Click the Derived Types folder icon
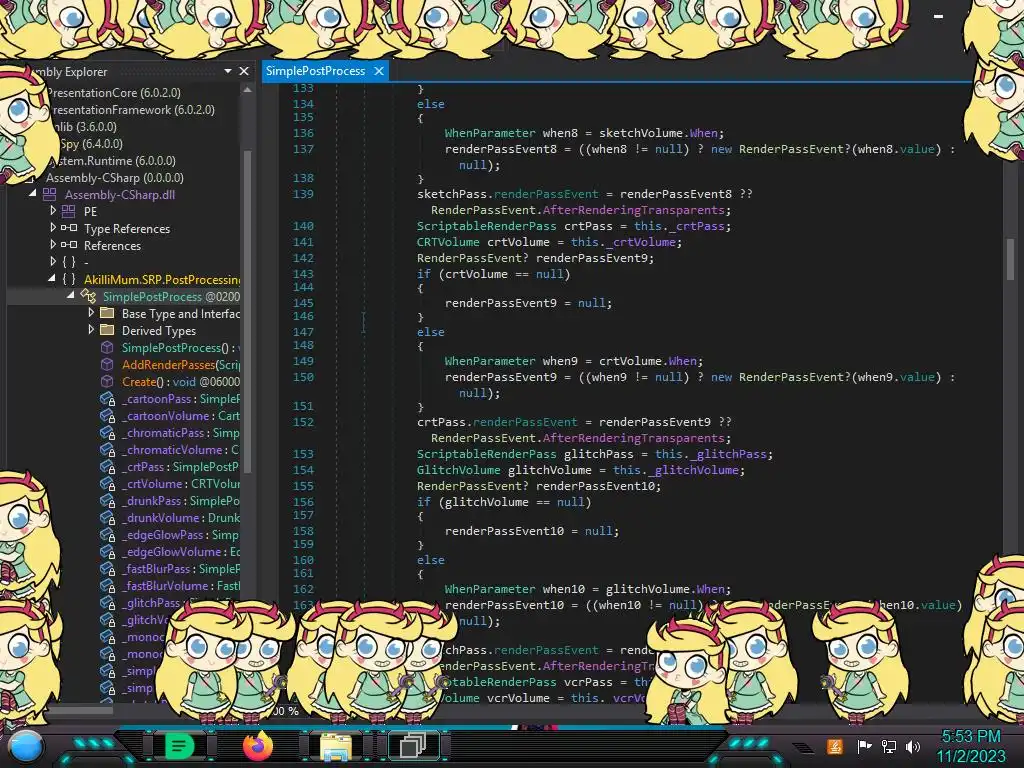The image size is (1024, 768). pyautogui.click(x=106, y=330)
